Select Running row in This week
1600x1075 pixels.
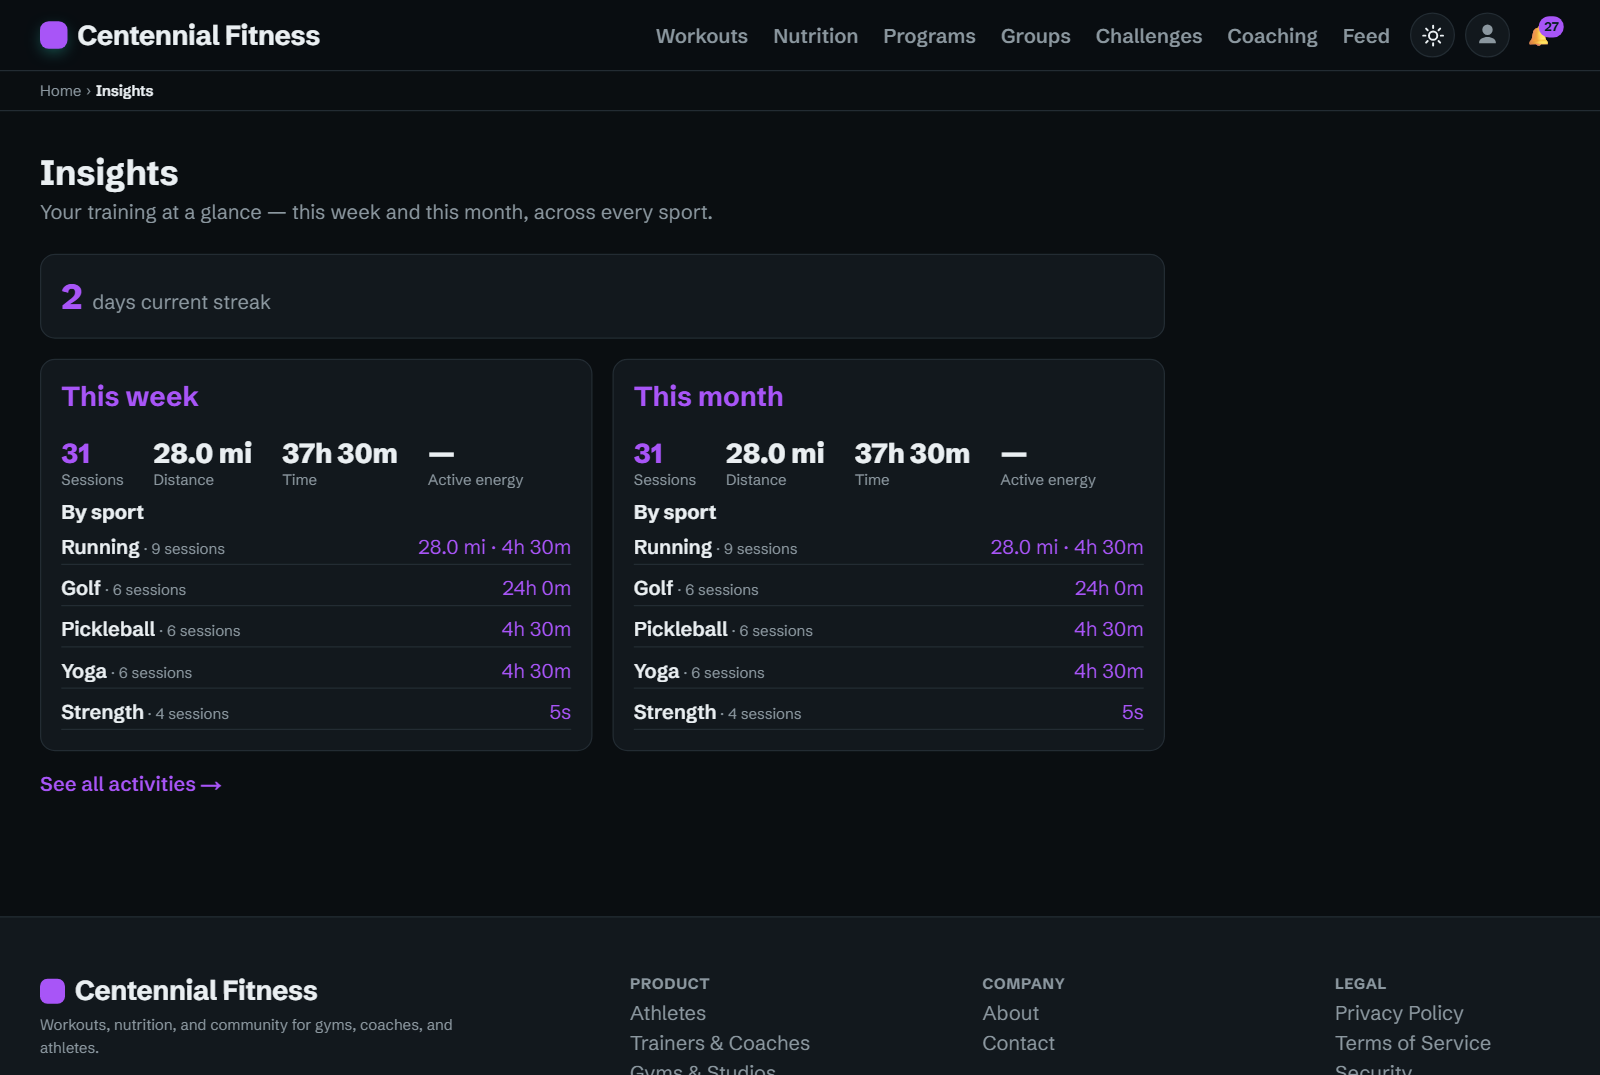316,547
